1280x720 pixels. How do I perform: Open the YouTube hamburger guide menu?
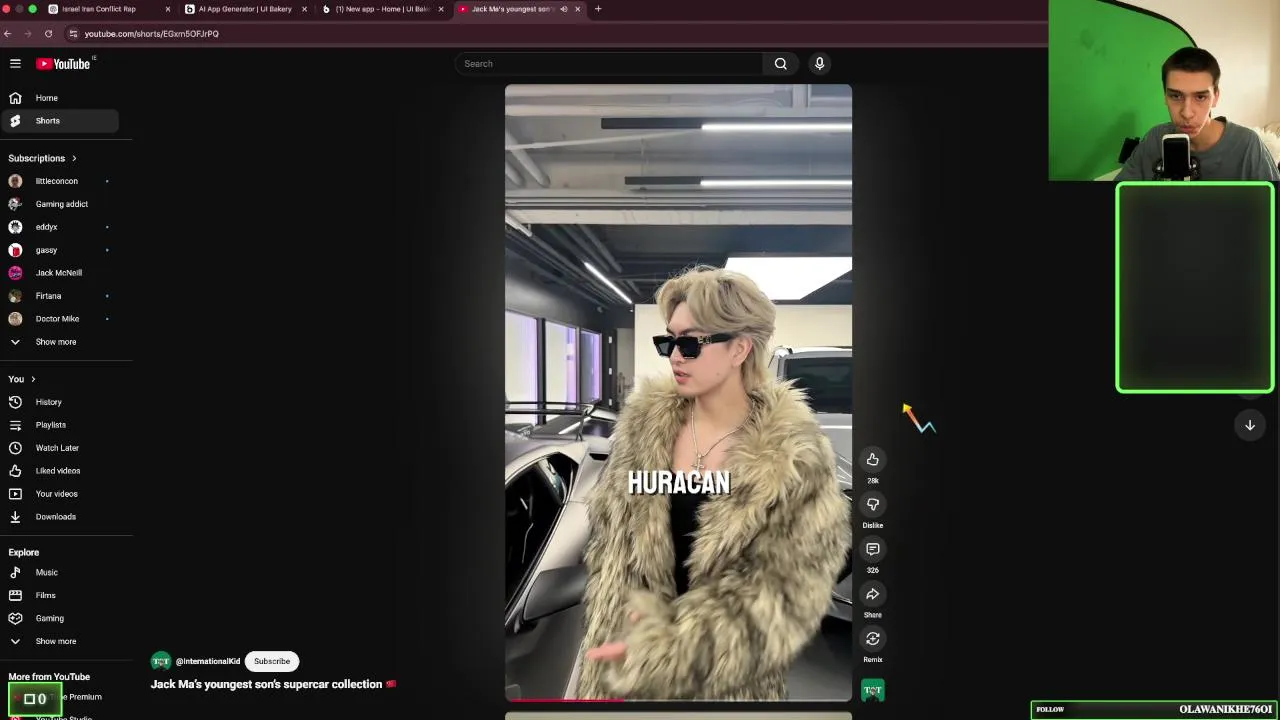coord(15,63)
